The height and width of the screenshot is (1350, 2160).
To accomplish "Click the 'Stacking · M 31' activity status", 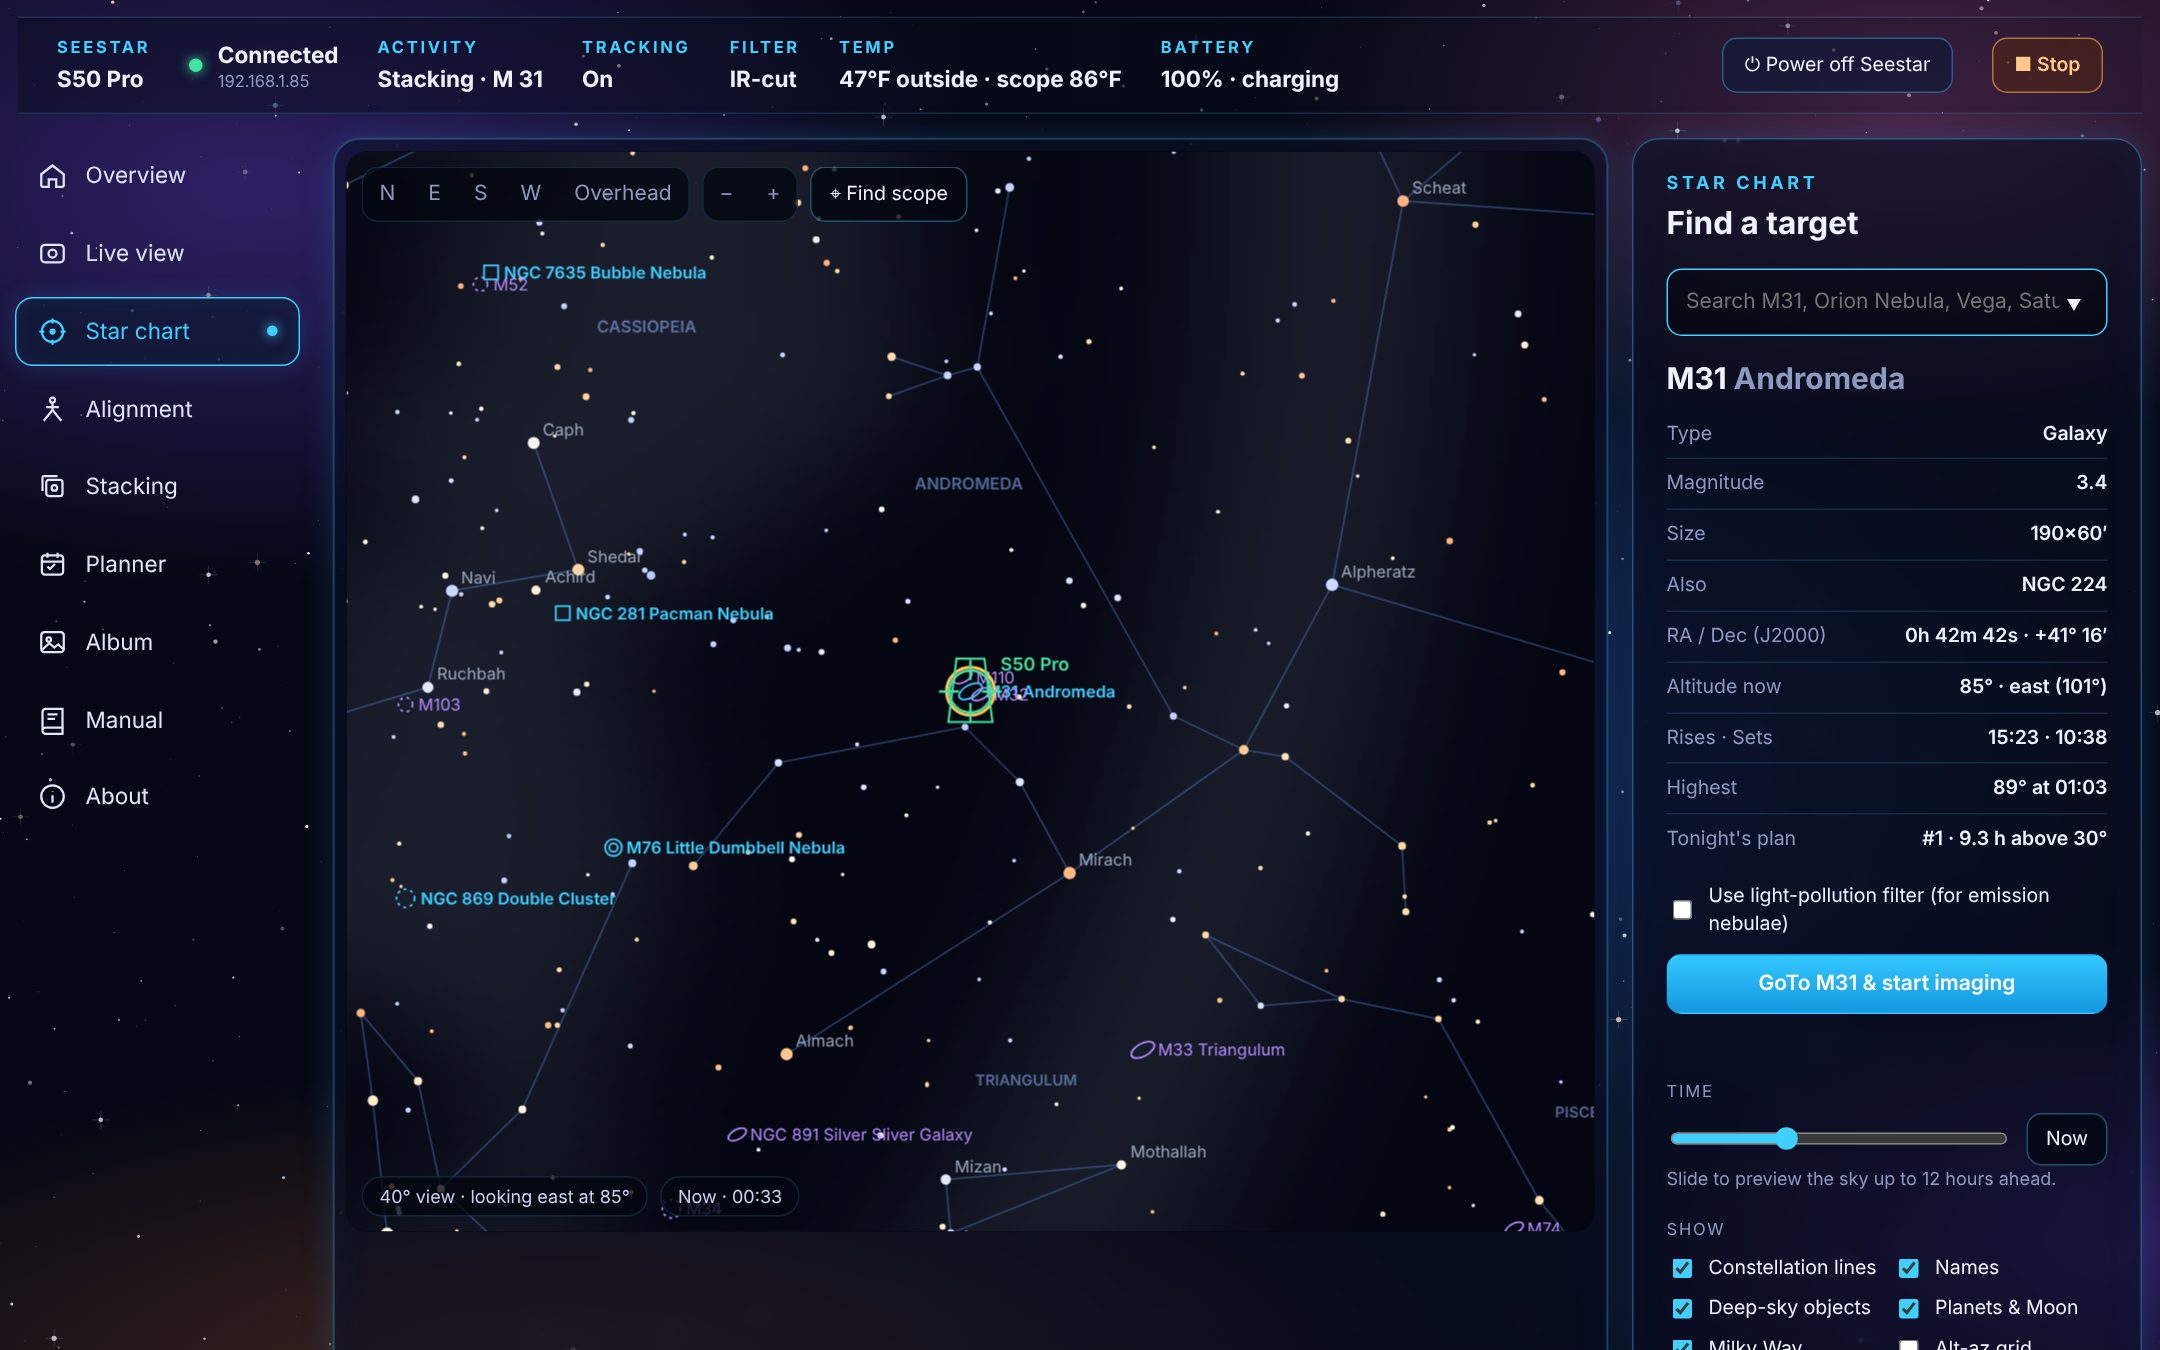I will (x=460, y=79).
